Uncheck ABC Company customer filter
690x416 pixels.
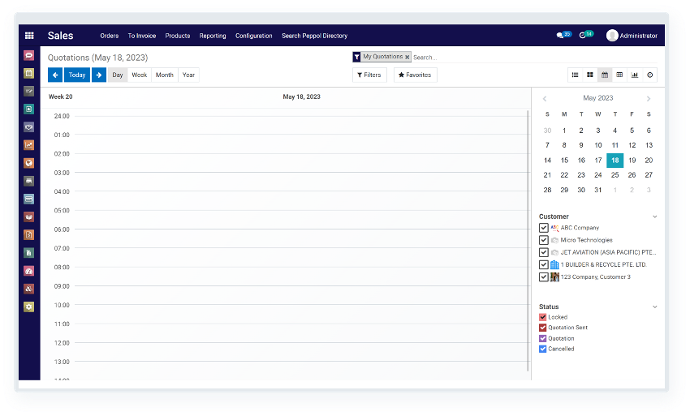543,228
